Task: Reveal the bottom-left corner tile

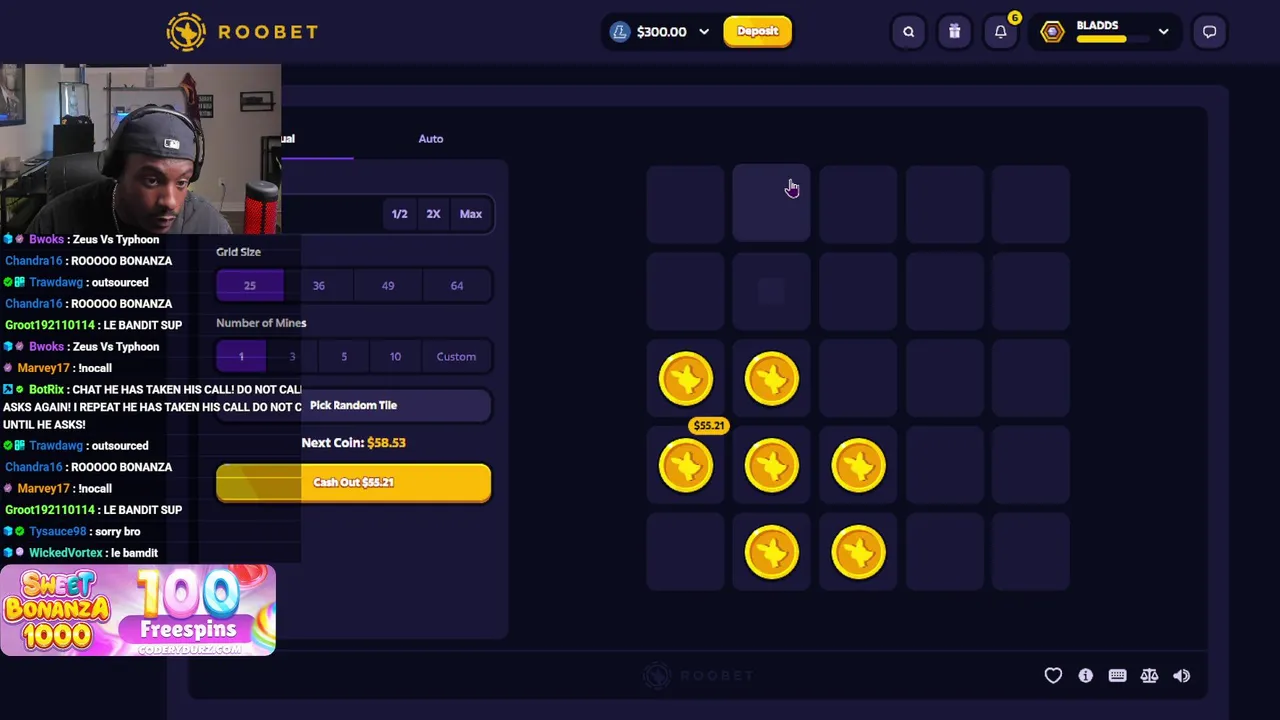Action: coord(685,552)
